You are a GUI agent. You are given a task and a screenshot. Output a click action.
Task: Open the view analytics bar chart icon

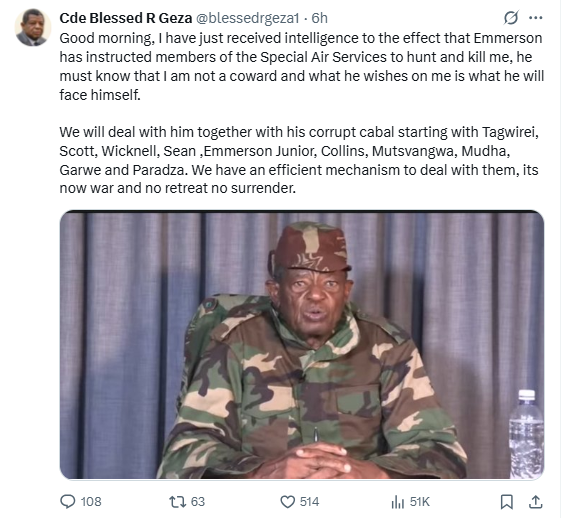coord(397,502)
